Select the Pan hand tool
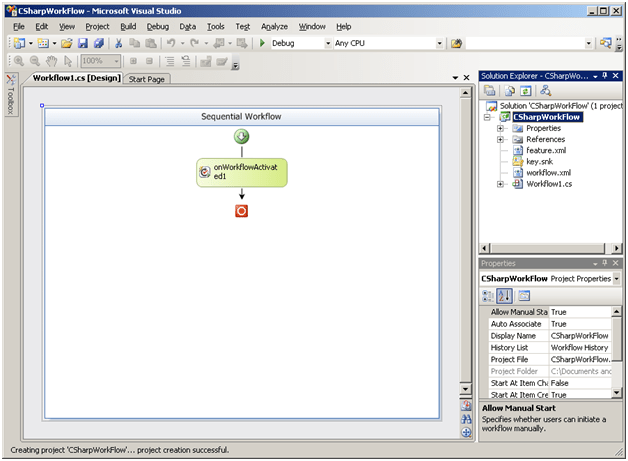The image size is (628, 461). coord(52,62)
